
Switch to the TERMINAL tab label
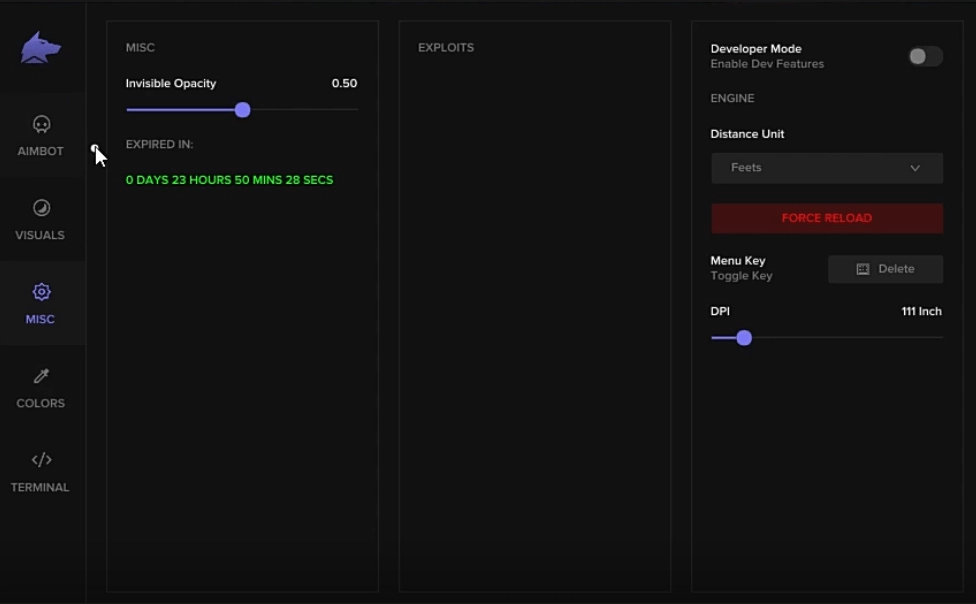pyautogui.click(x=40, y=488)
